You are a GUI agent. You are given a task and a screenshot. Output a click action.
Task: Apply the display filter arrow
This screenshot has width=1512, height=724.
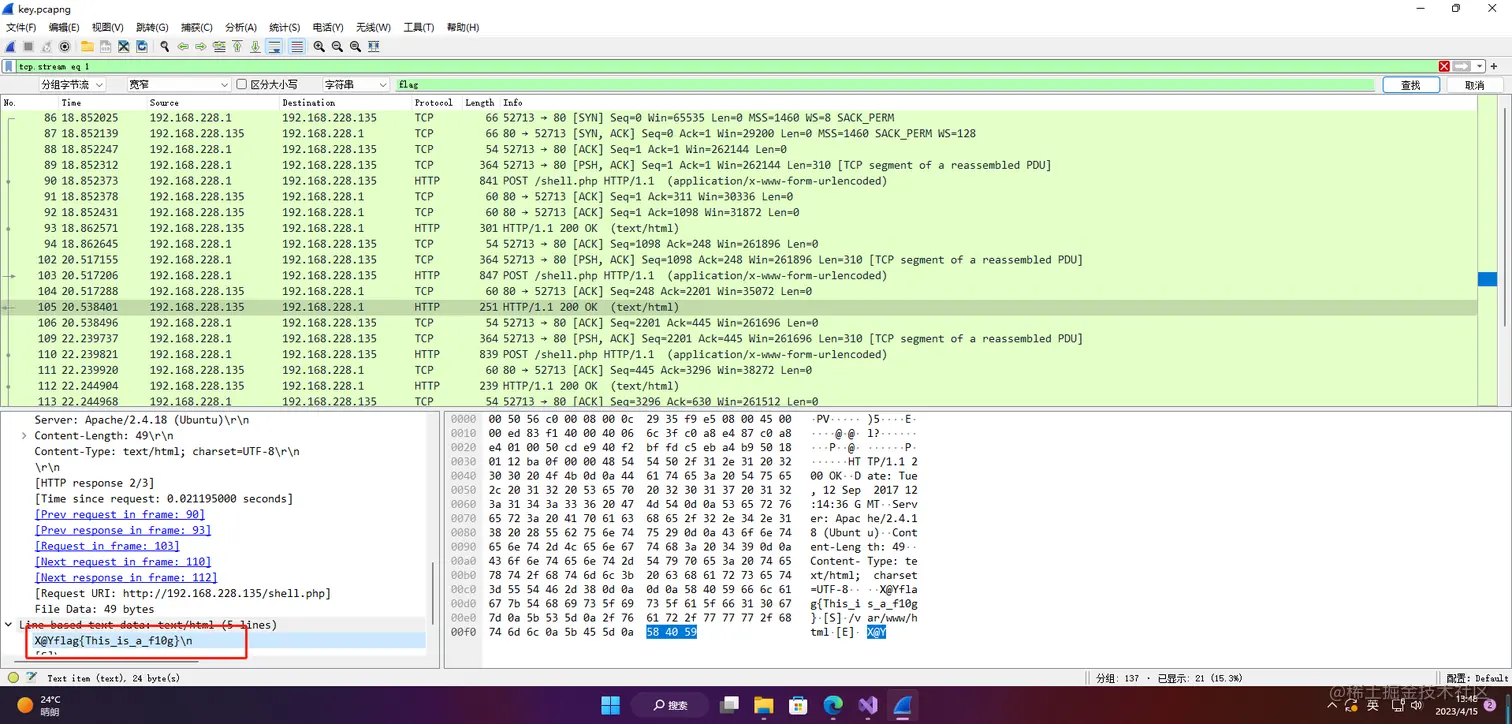coord(1461,66)
